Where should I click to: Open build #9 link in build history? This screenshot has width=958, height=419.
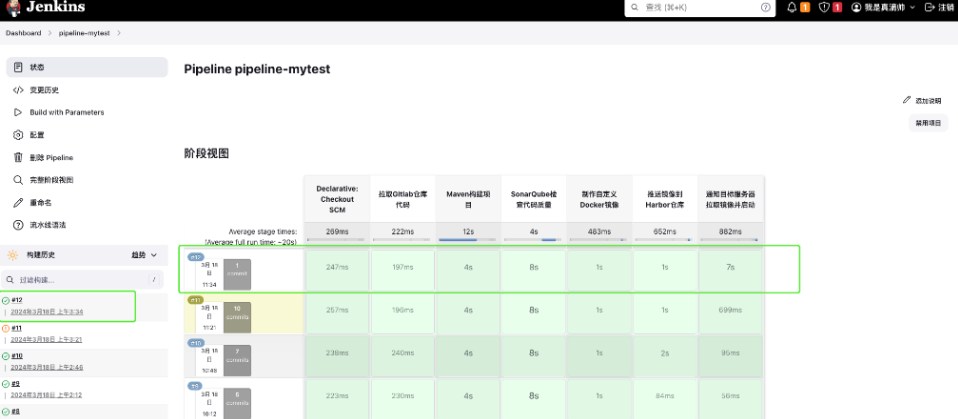[15, 384]
